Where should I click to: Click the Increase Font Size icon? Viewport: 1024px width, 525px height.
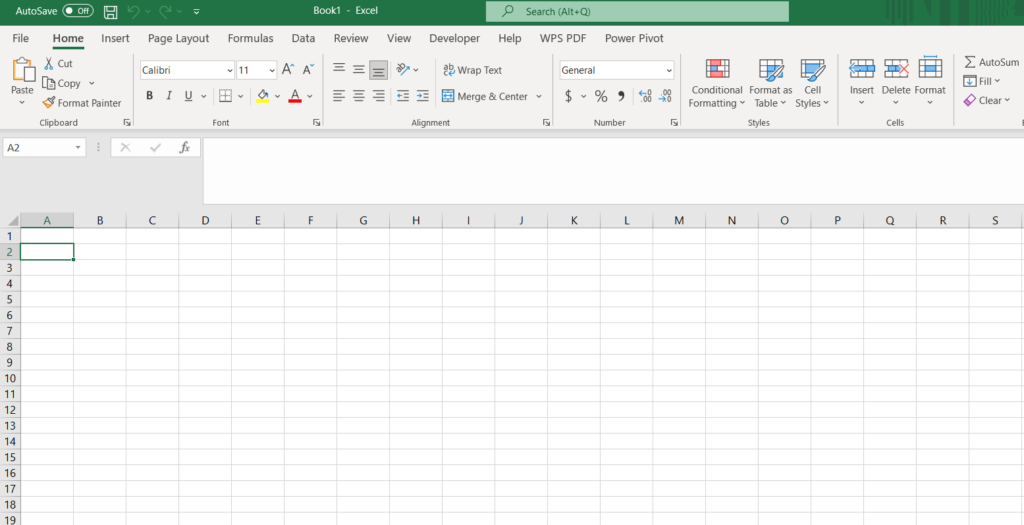pos(288,70)
